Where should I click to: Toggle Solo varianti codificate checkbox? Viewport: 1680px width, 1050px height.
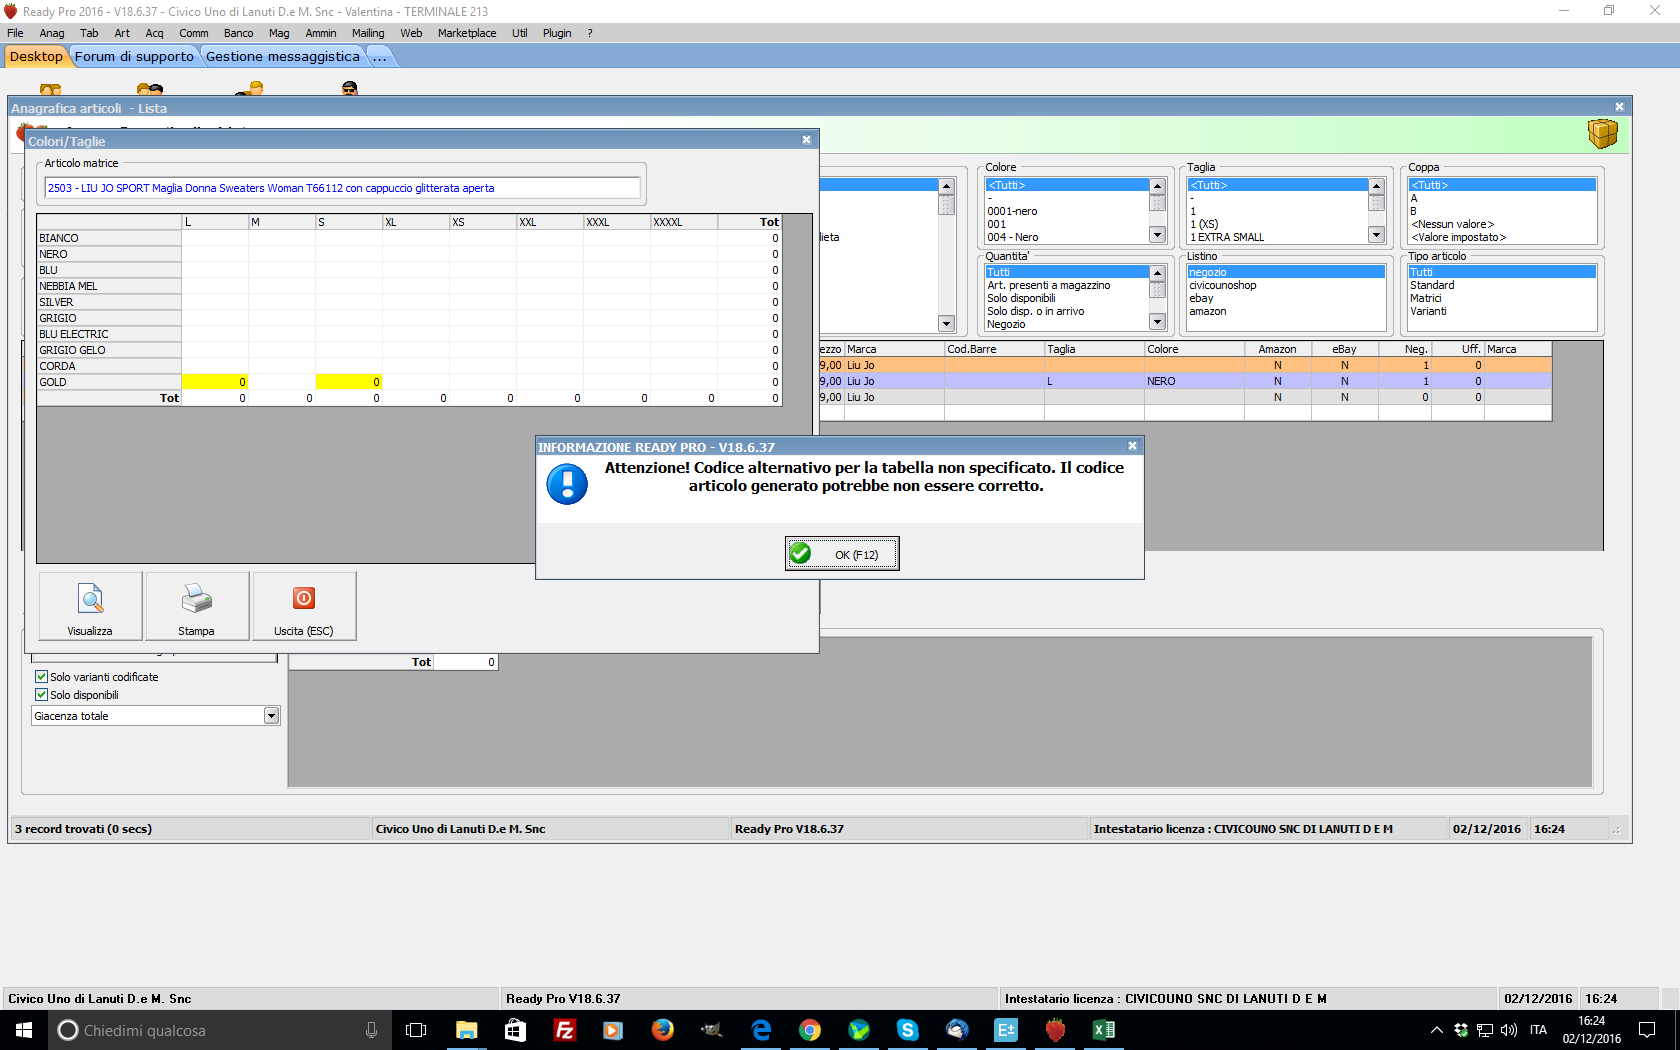click(x=41, y=677)
